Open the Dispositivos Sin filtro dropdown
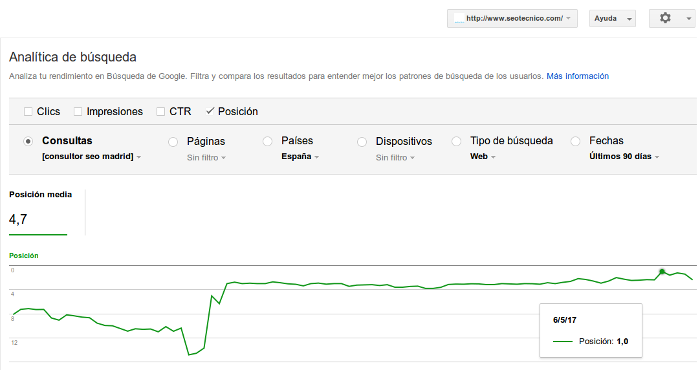 coord(395,158)
